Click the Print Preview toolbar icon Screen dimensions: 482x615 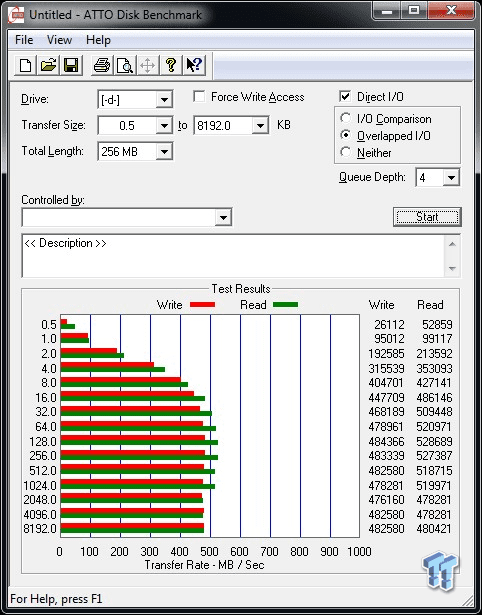125,66
